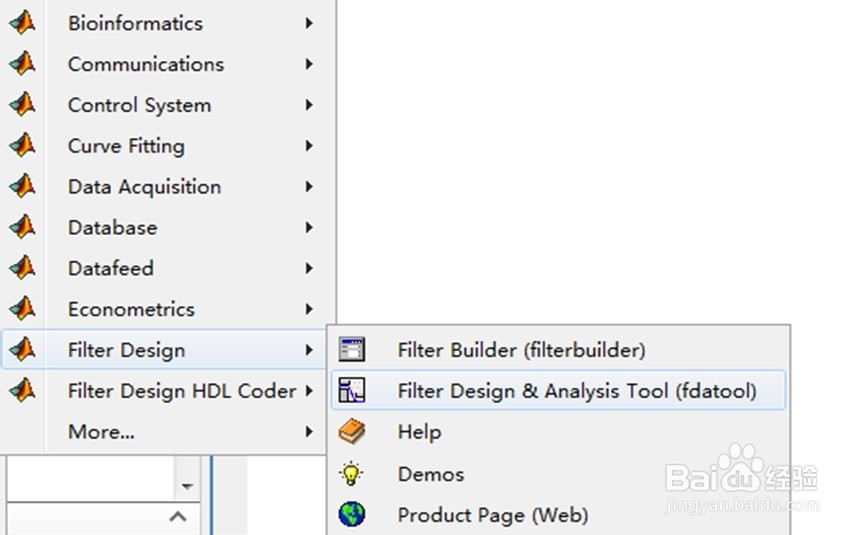Expand the Data Acquisition submenu arrow
The height and width of the screenshot is (535, 867).
click(x=309, y=187)
